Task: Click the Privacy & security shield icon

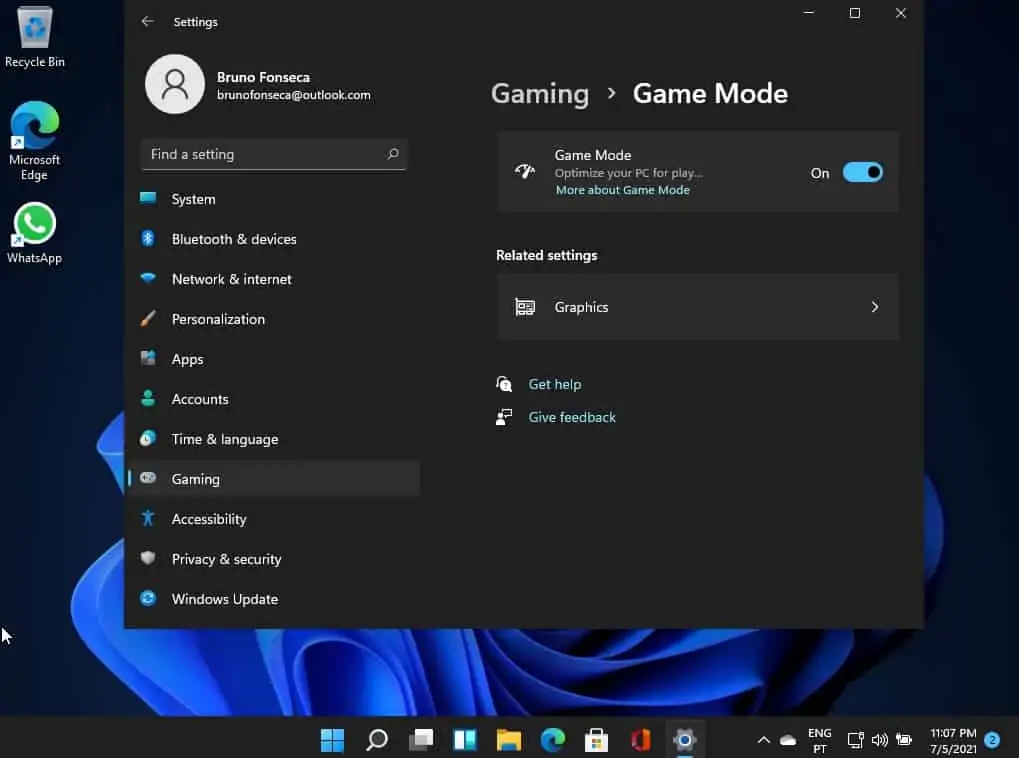Action: [148, 559]
